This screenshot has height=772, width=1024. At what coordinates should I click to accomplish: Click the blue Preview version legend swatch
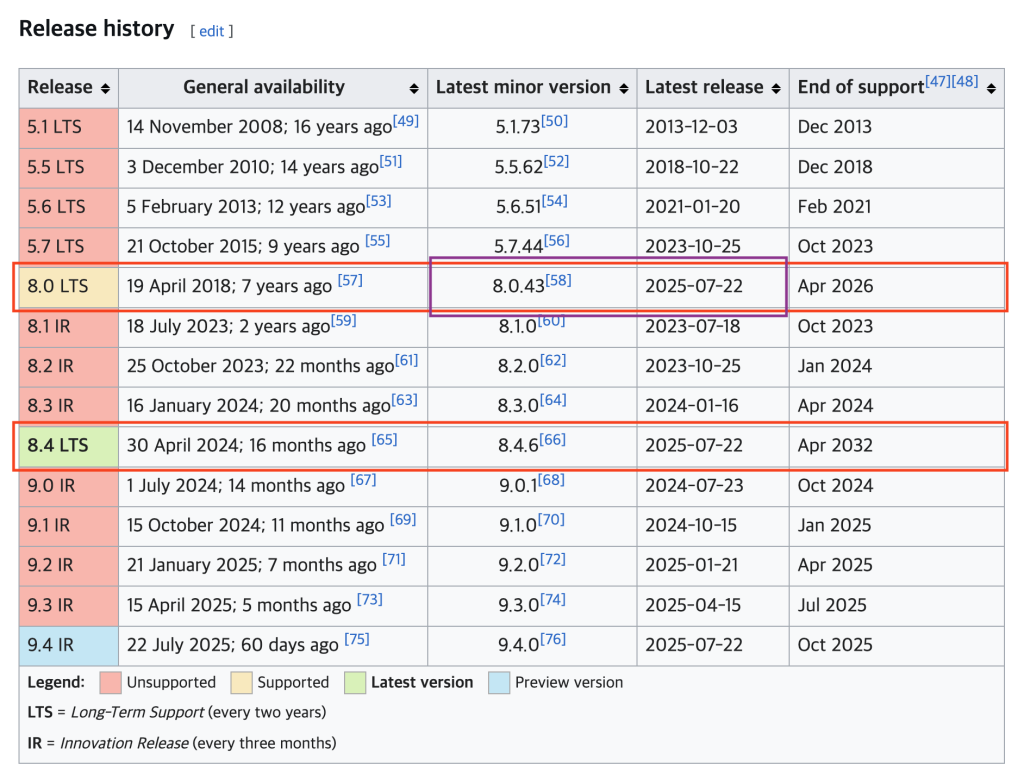point(498,683)
